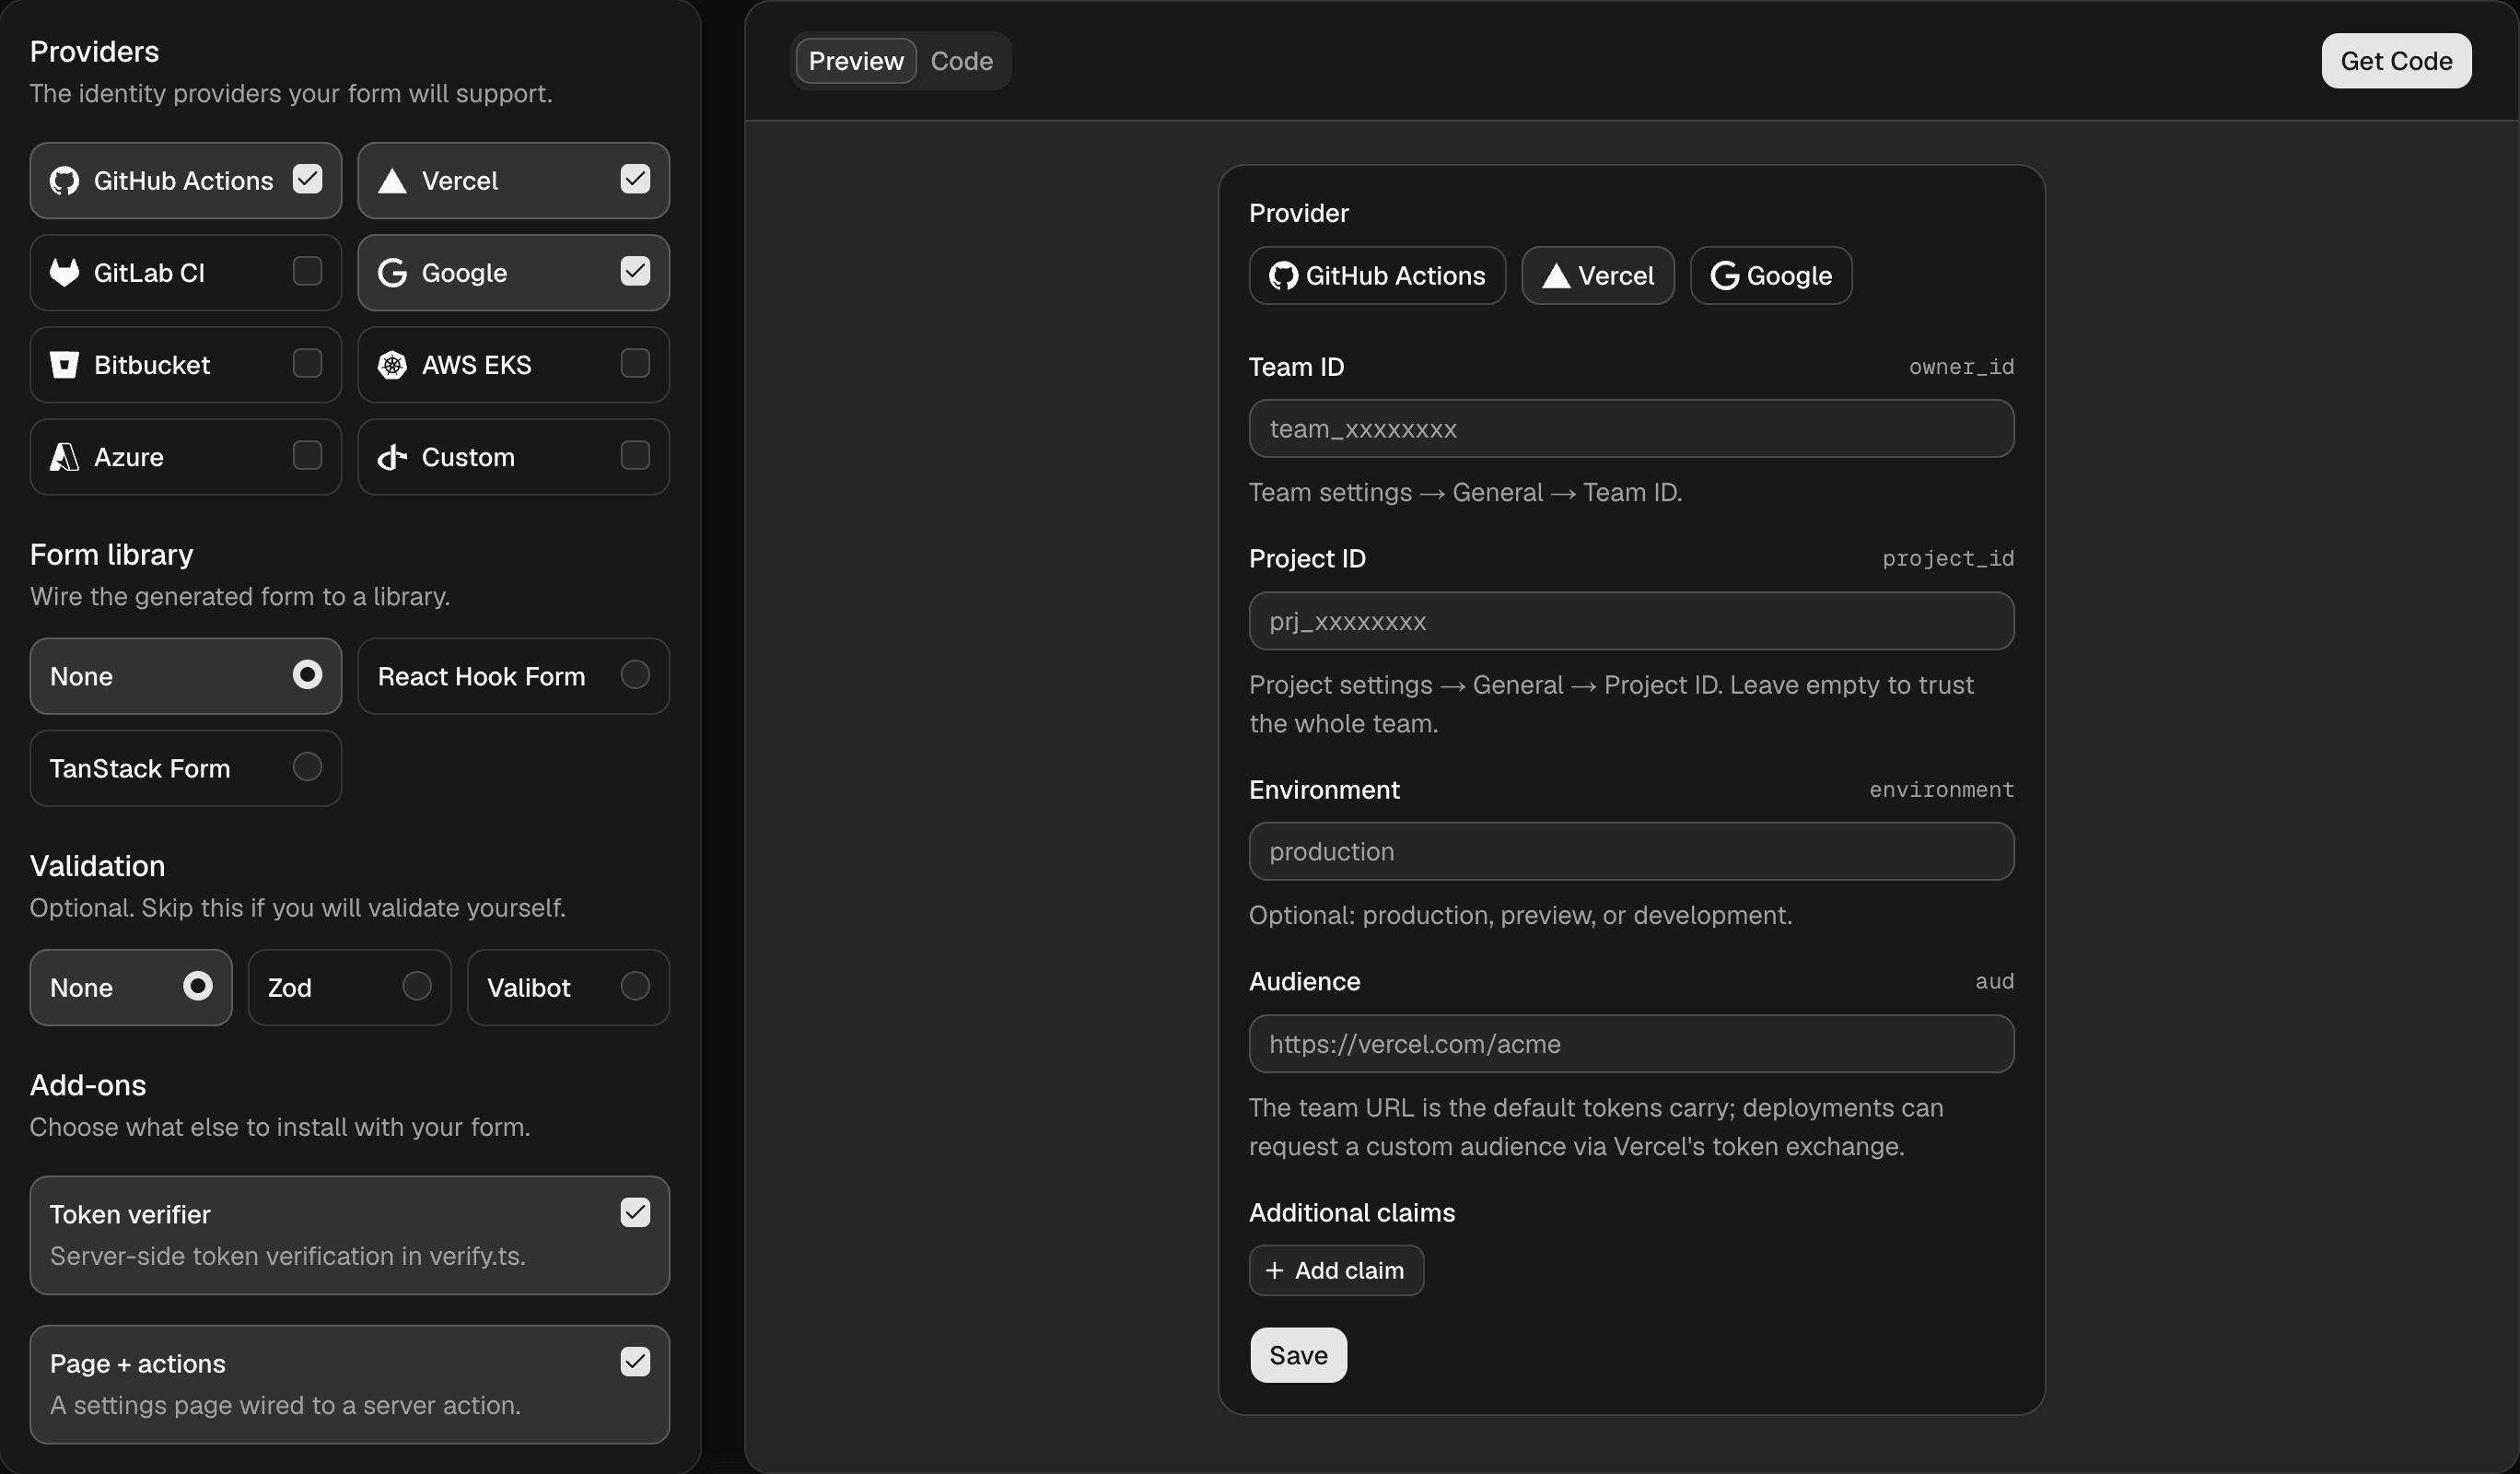Uncheck the Google provider checkbox
Viewport: 2520px width, 1474px height.
(x=635, y=271)
